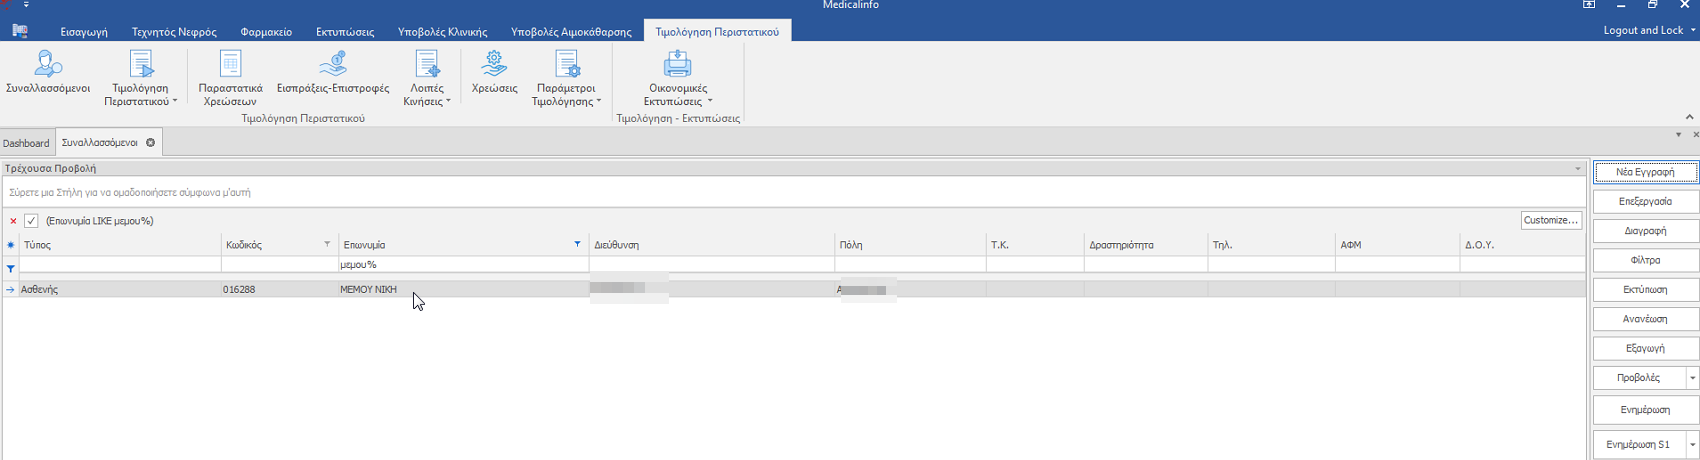Expand the Ενημέρωση S1 dropdown arrow

[1692, 444]
